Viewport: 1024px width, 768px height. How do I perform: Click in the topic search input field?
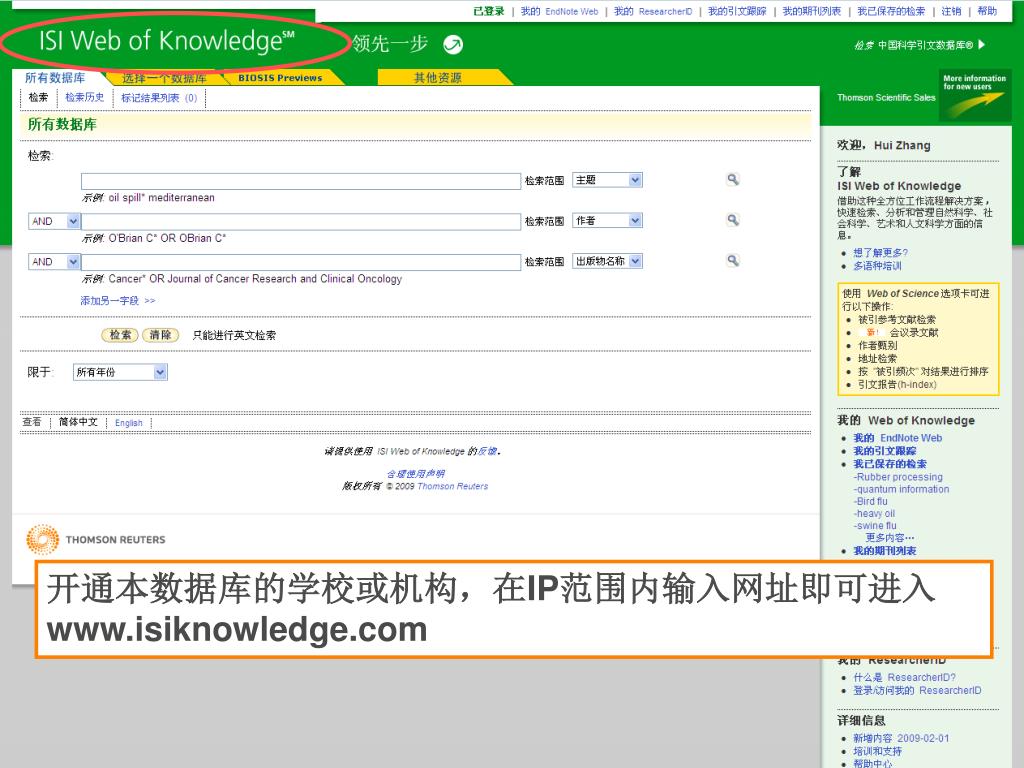click(301, 181)
